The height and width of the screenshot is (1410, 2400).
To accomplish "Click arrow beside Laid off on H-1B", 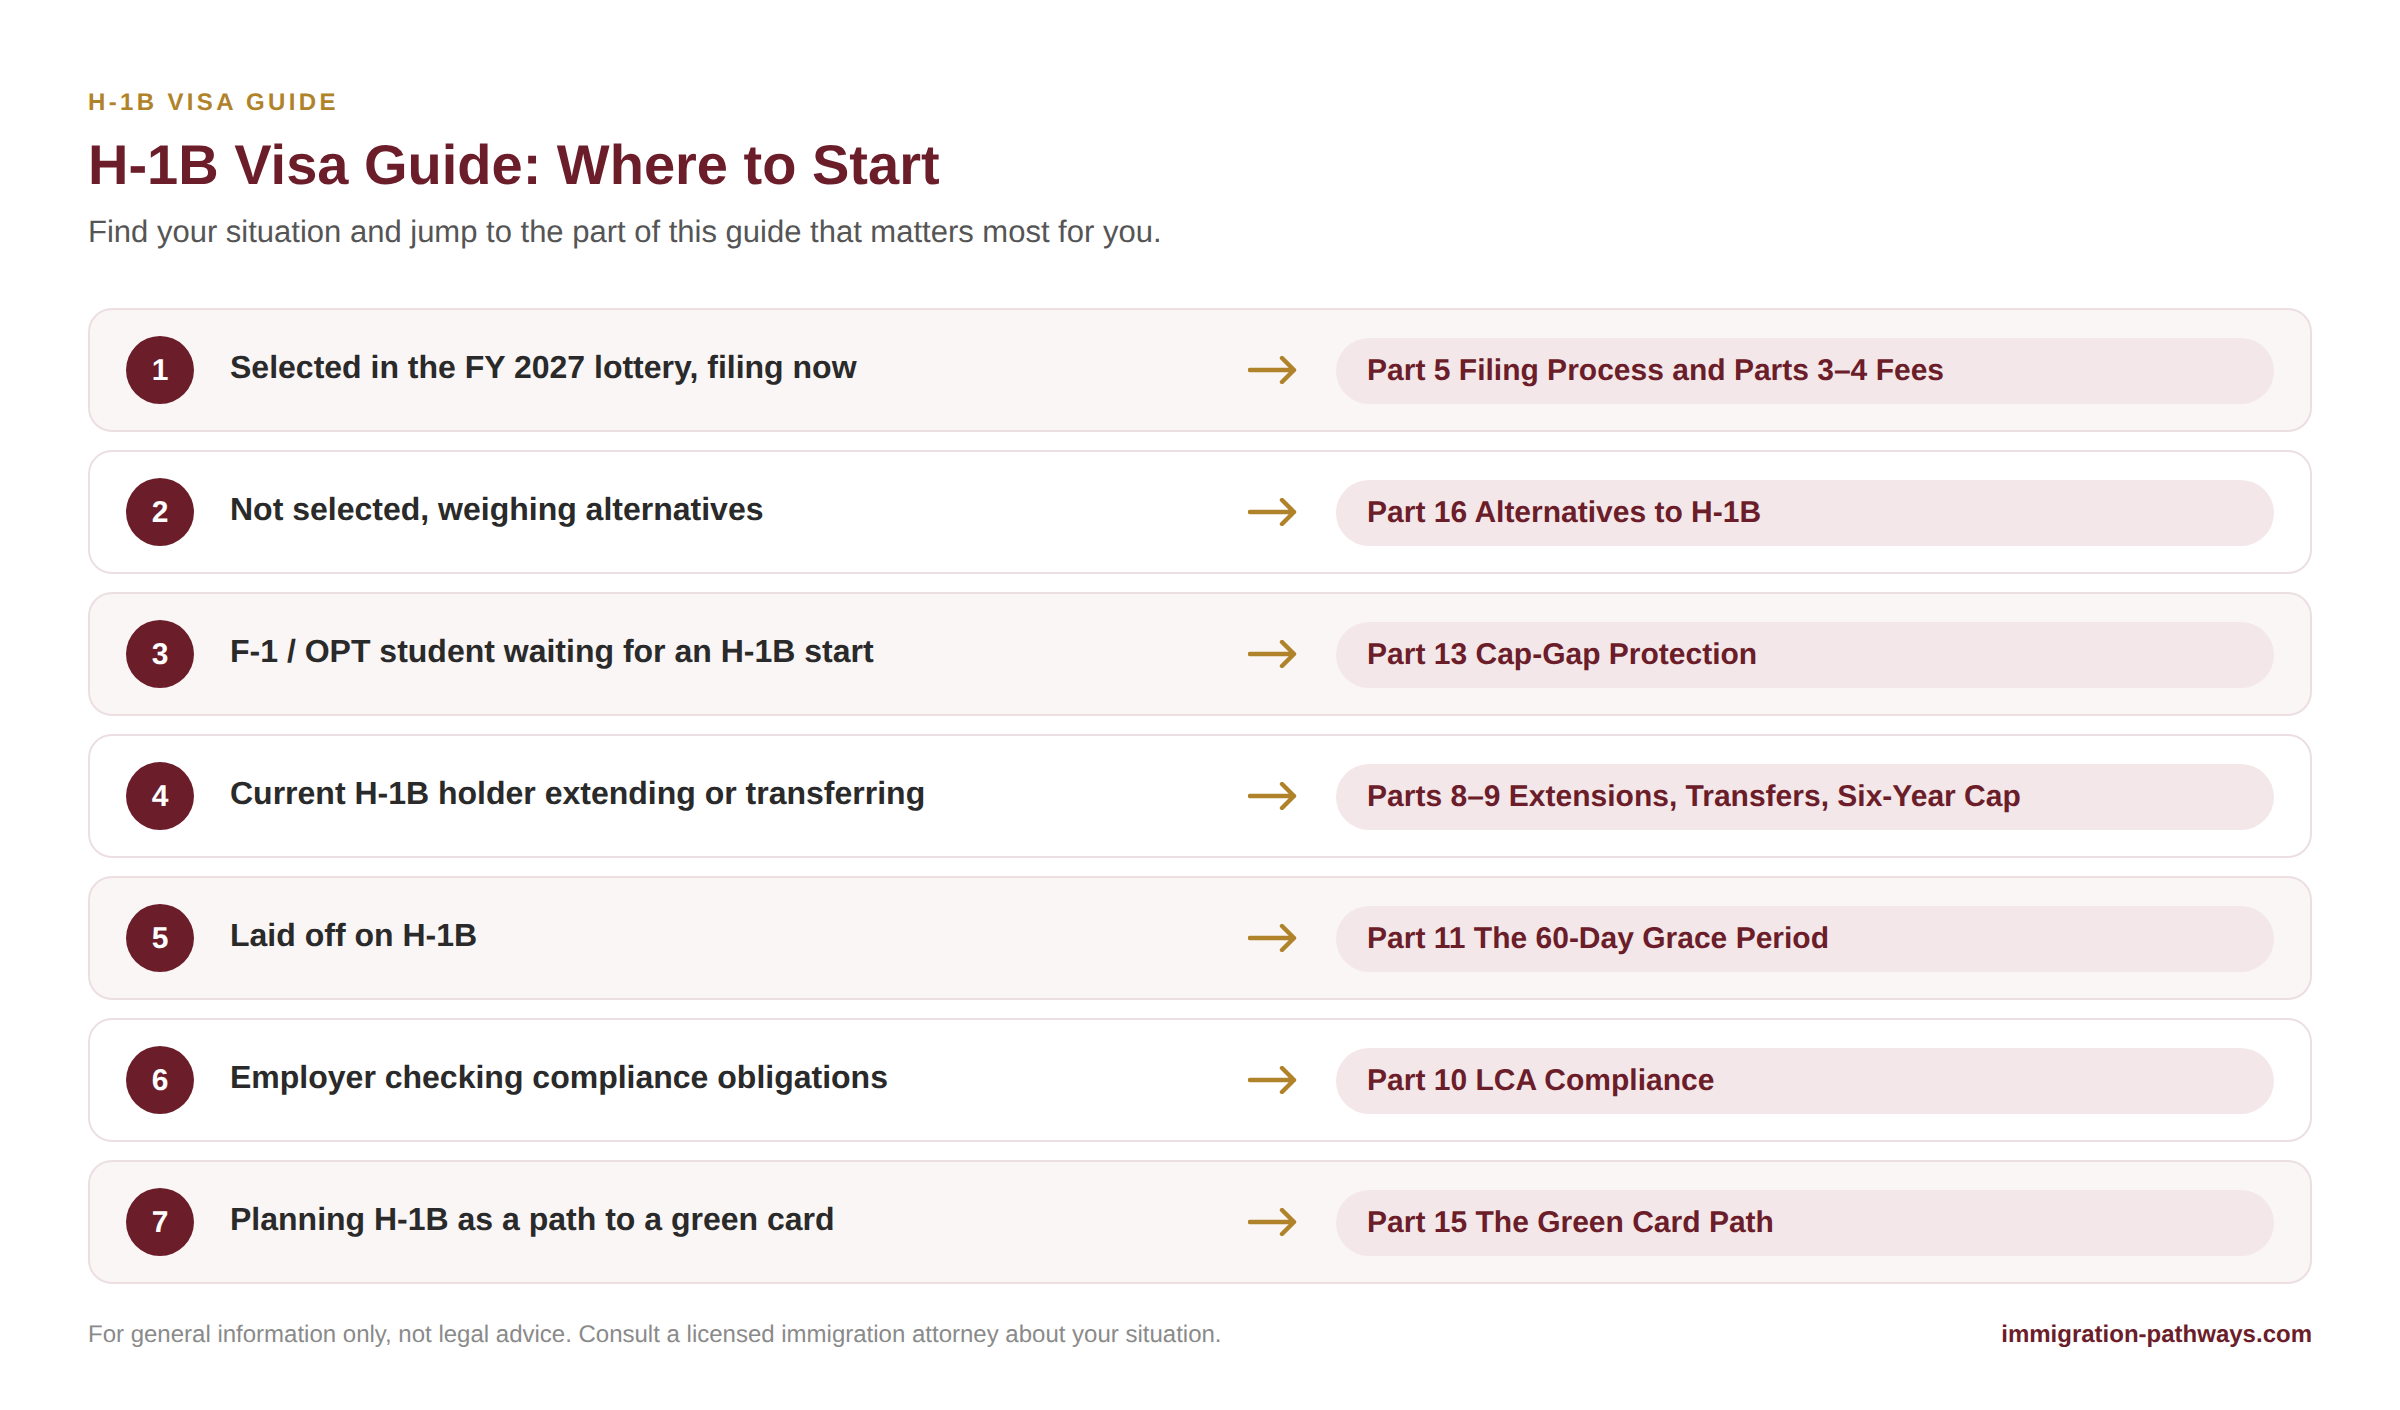I will tap(1272, 938).
